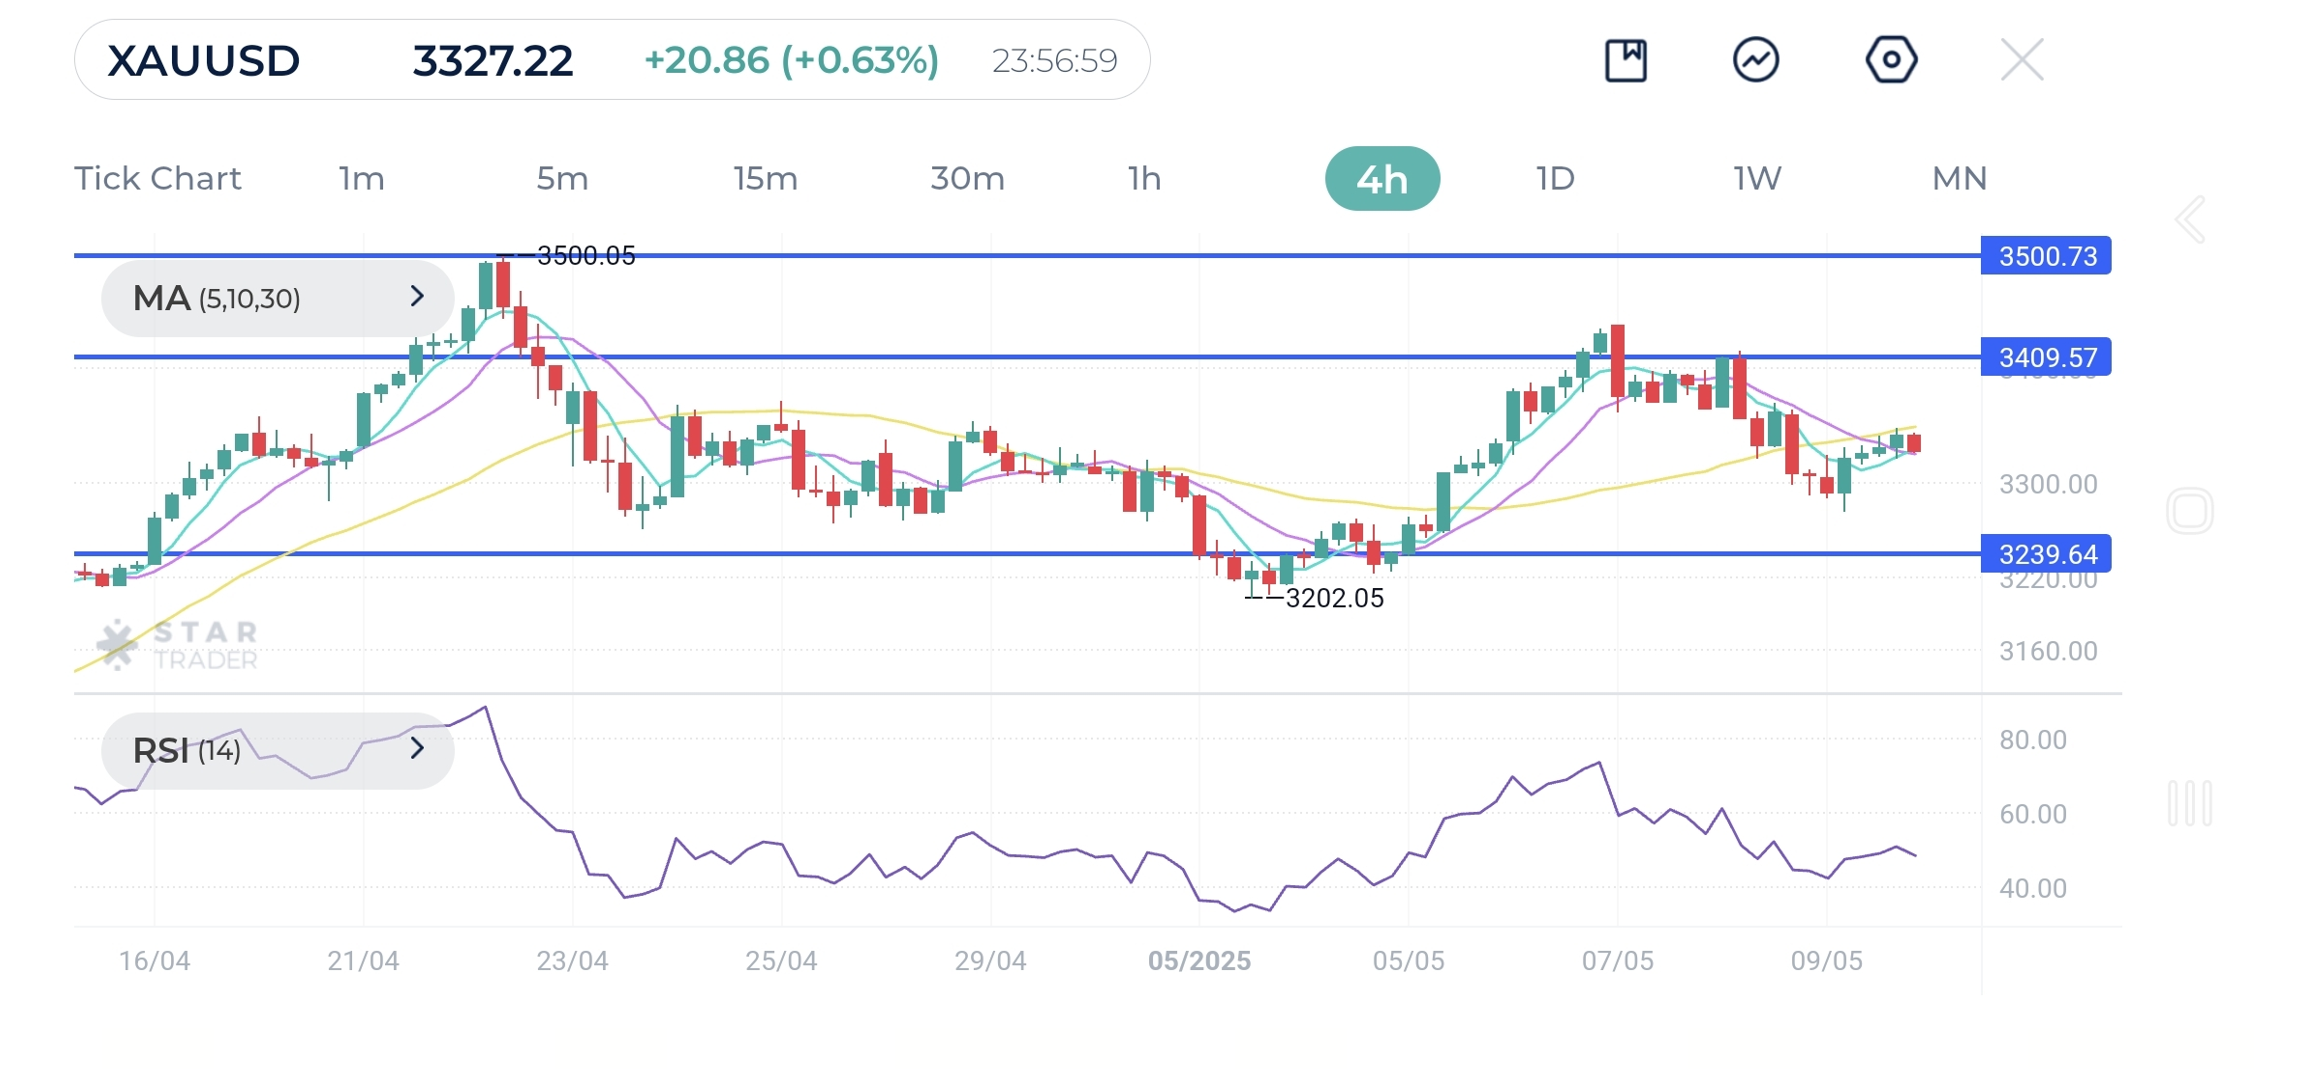The image size is (2316, 1069).
Task: Click the bookmark chart icon
Action: pyautogui.click(x=1625, y=60)
